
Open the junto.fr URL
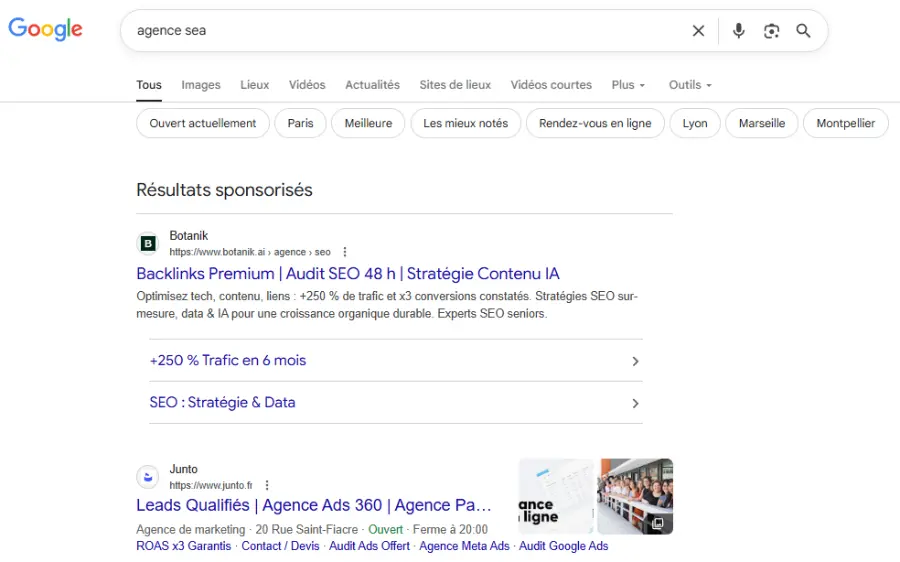pos(211,486)
